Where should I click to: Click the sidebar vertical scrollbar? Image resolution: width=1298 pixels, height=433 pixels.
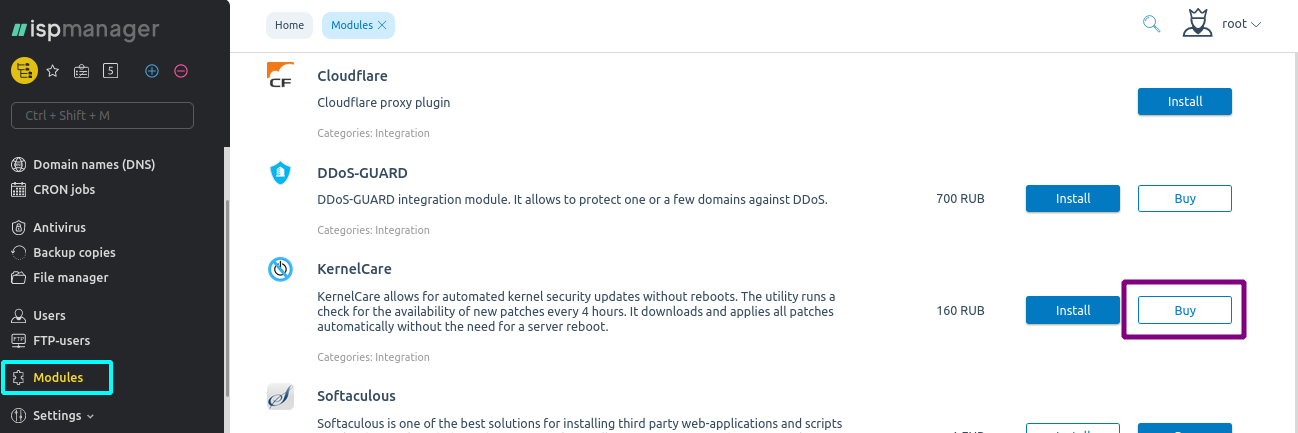click(x=227, y=300)
